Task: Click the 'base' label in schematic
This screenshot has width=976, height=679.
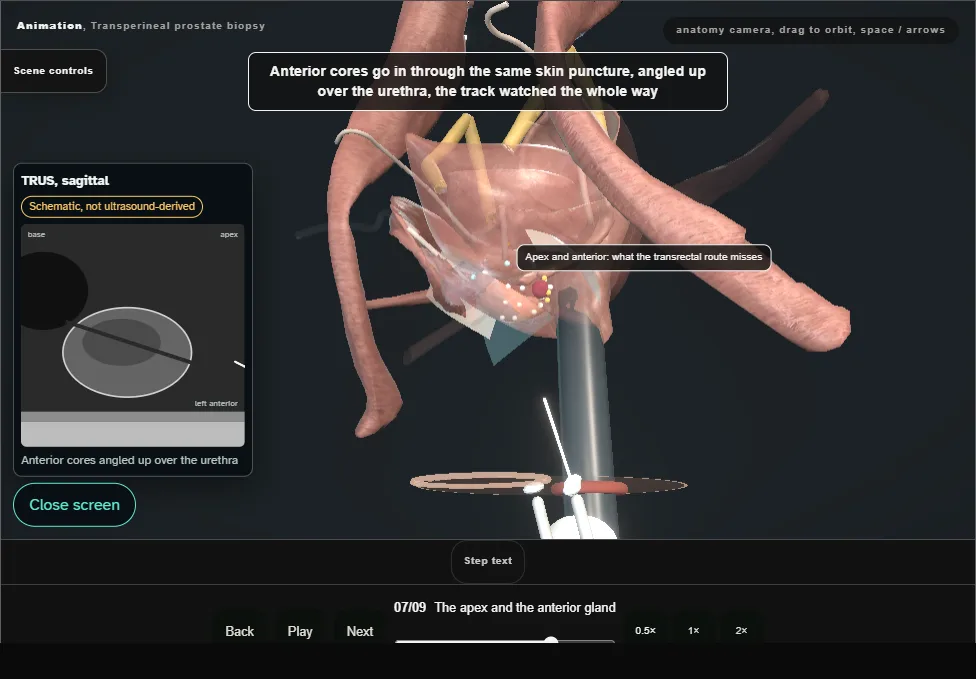Action: [x=36, y=235]
